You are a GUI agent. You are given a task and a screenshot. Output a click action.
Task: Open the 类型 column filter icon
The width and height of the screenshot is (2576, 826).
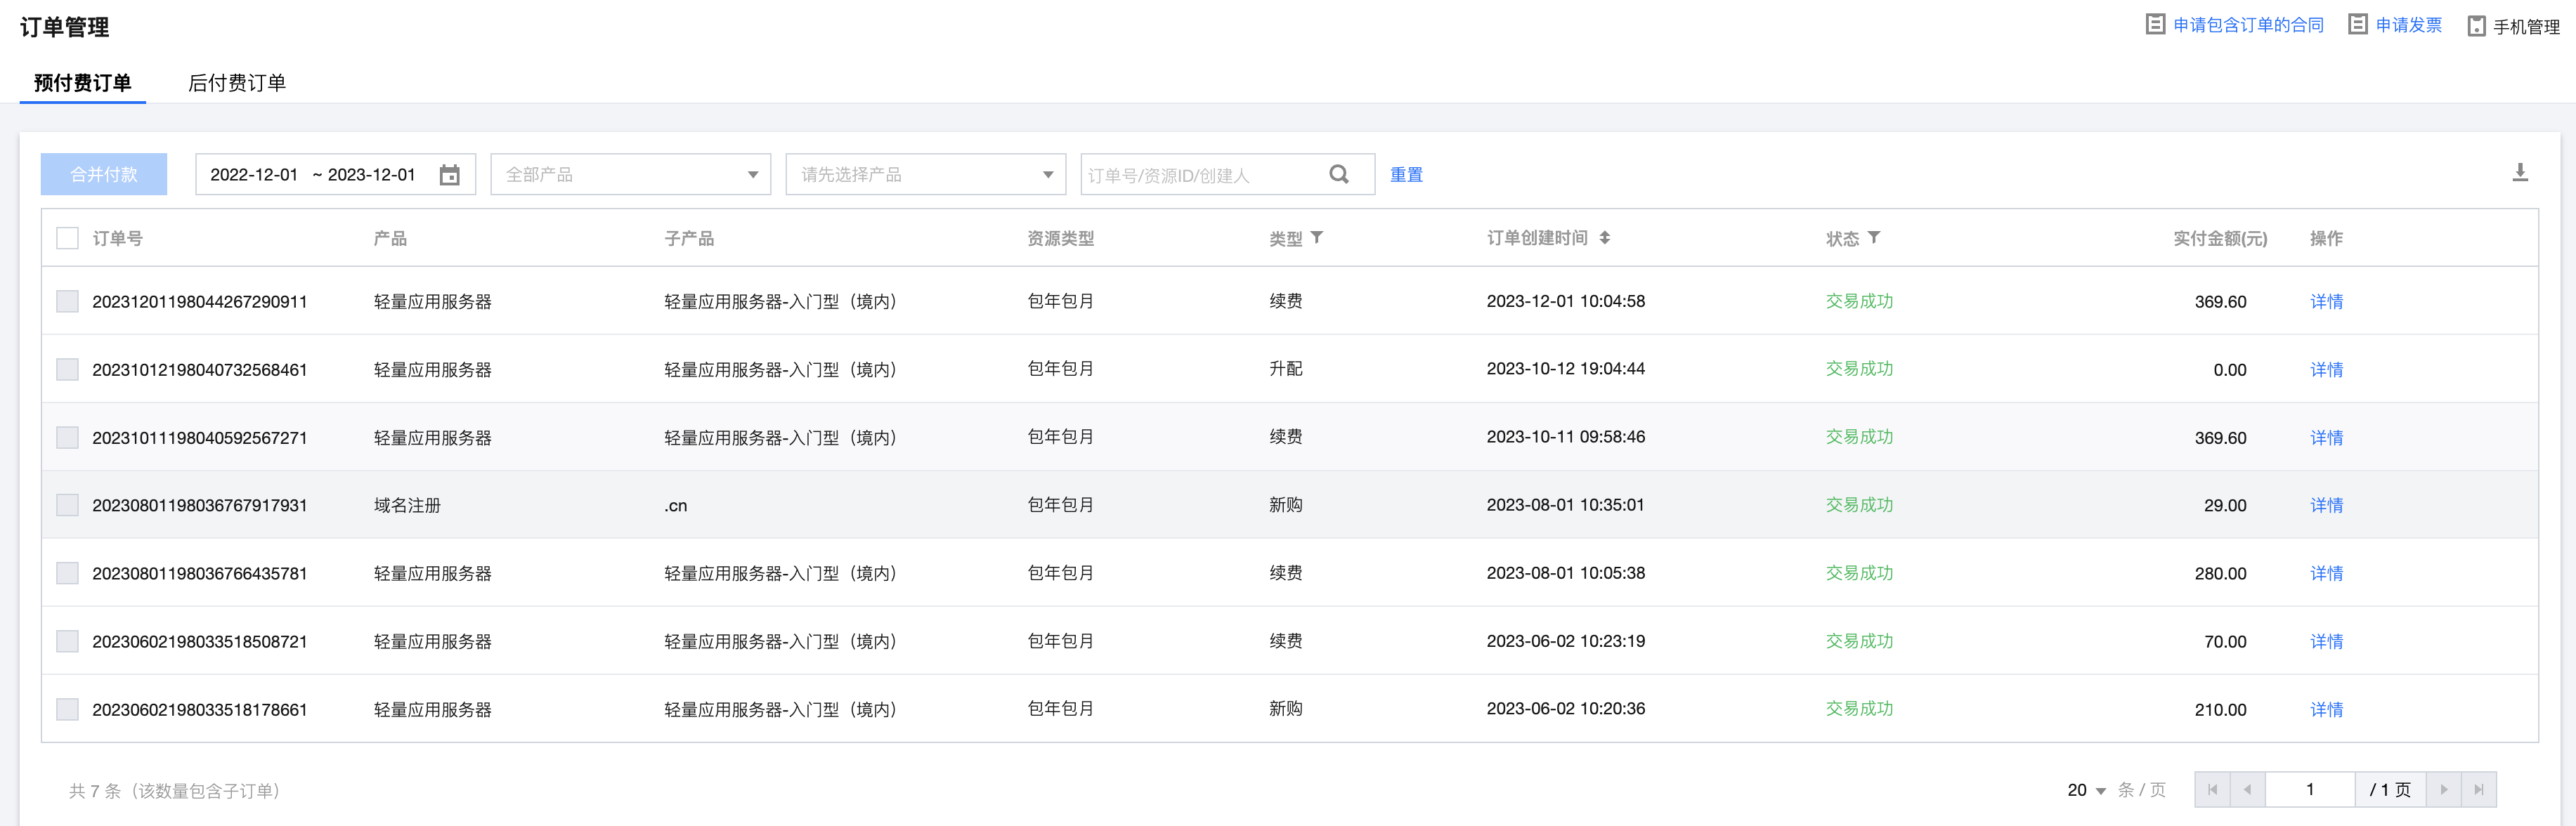1317,238
